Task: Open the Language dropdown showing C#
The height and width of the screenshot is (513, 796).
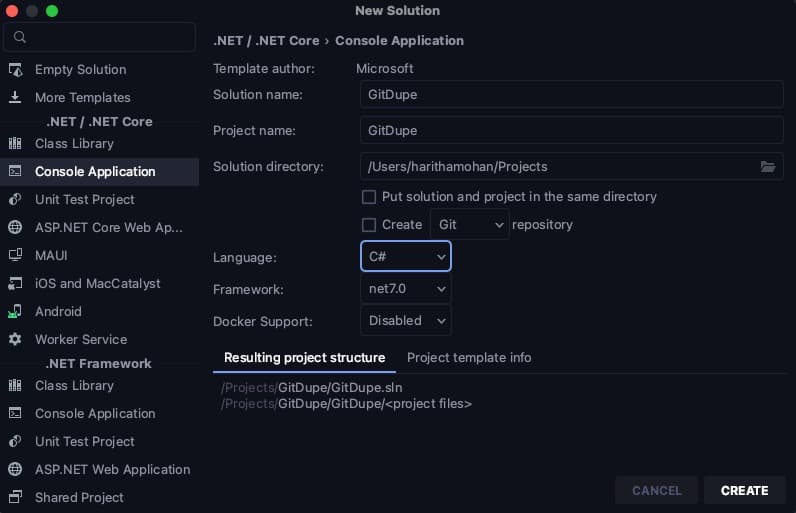Action: tap(406, 257)
